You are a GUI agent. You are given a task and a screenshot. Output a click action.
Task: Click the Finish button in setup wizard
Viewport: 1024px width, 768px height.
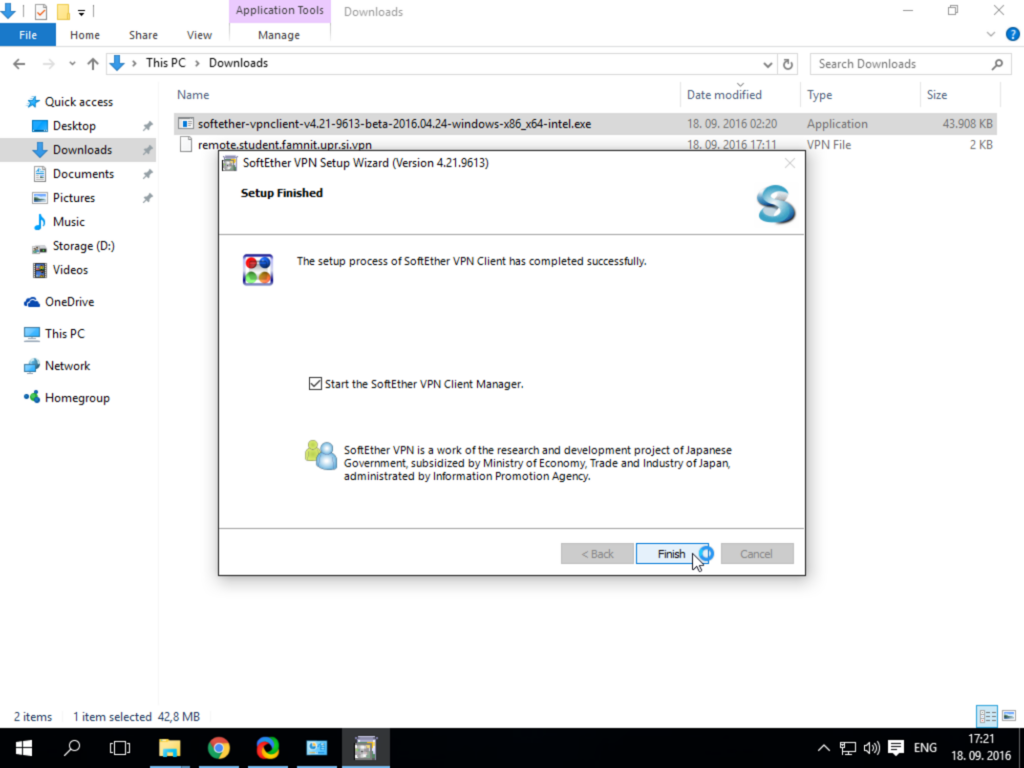coord(671,554)
